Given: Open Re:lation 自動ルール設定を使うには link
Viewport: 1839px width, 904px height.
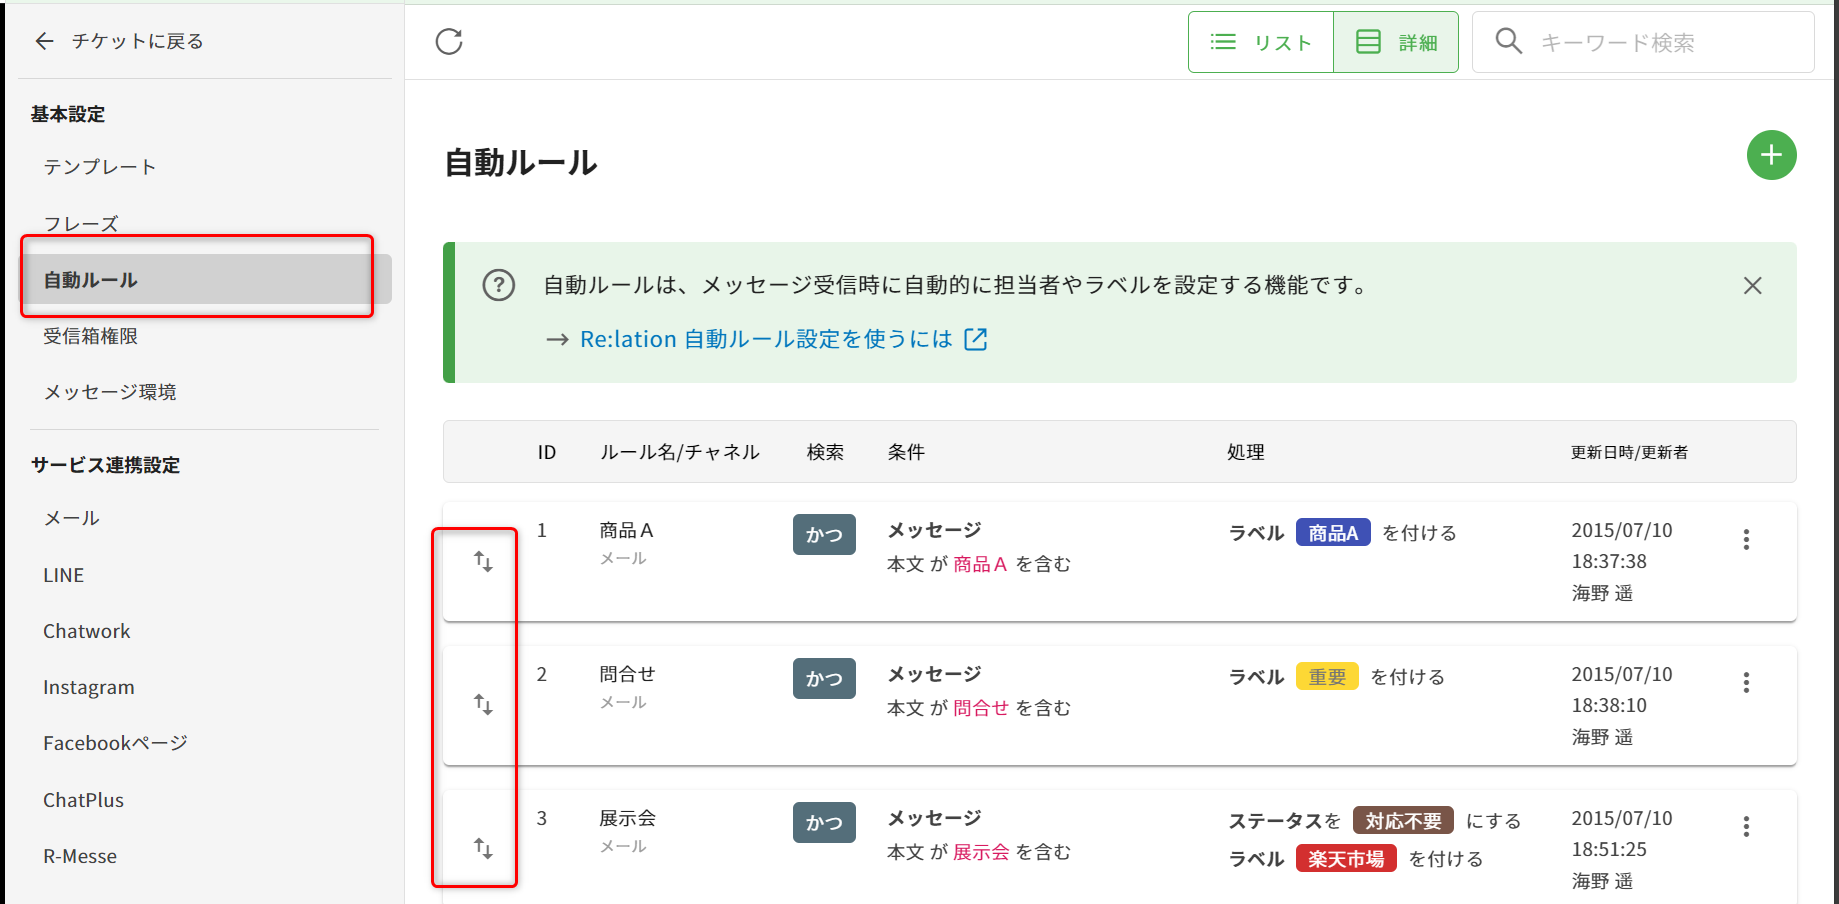Looking at the screenshot, I should 766,340.
